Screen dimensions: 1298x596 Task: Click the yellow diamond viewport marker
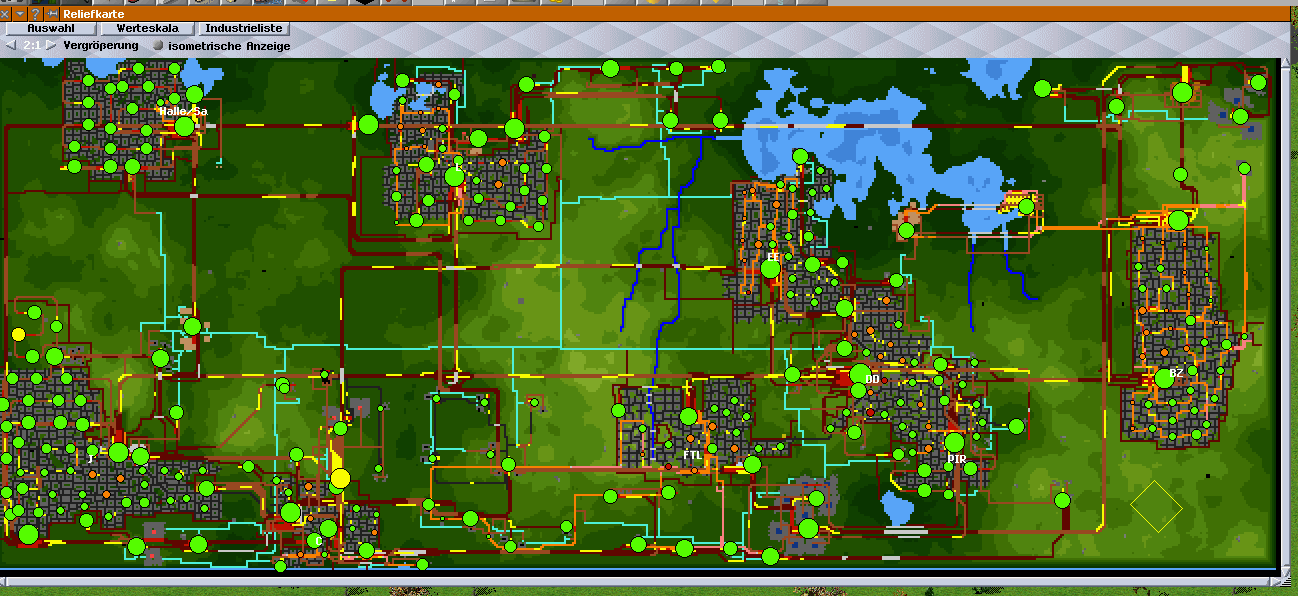(1156, 507)
